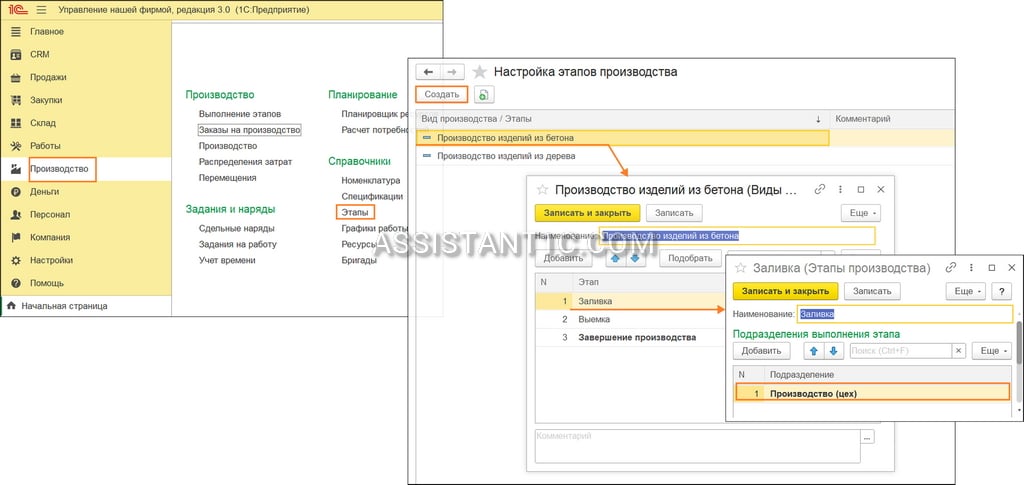1024x485 pixels.
Task: Clear the search field with X icon
Action: (x=958, y=351)
